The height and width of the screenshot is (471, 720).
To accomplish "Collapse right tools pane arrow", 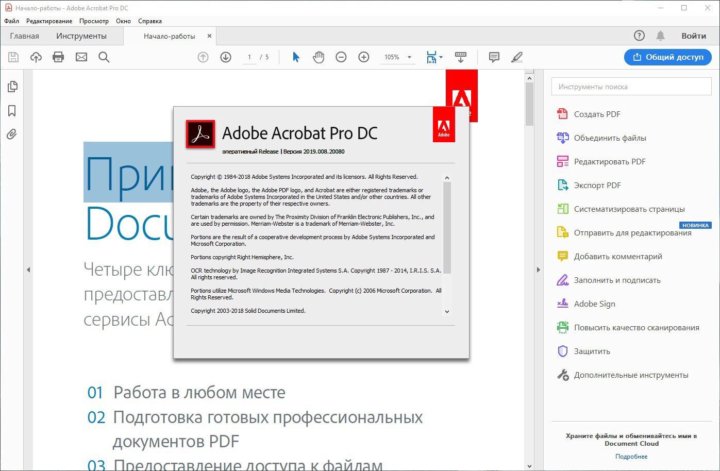I will tap(538, 269).
